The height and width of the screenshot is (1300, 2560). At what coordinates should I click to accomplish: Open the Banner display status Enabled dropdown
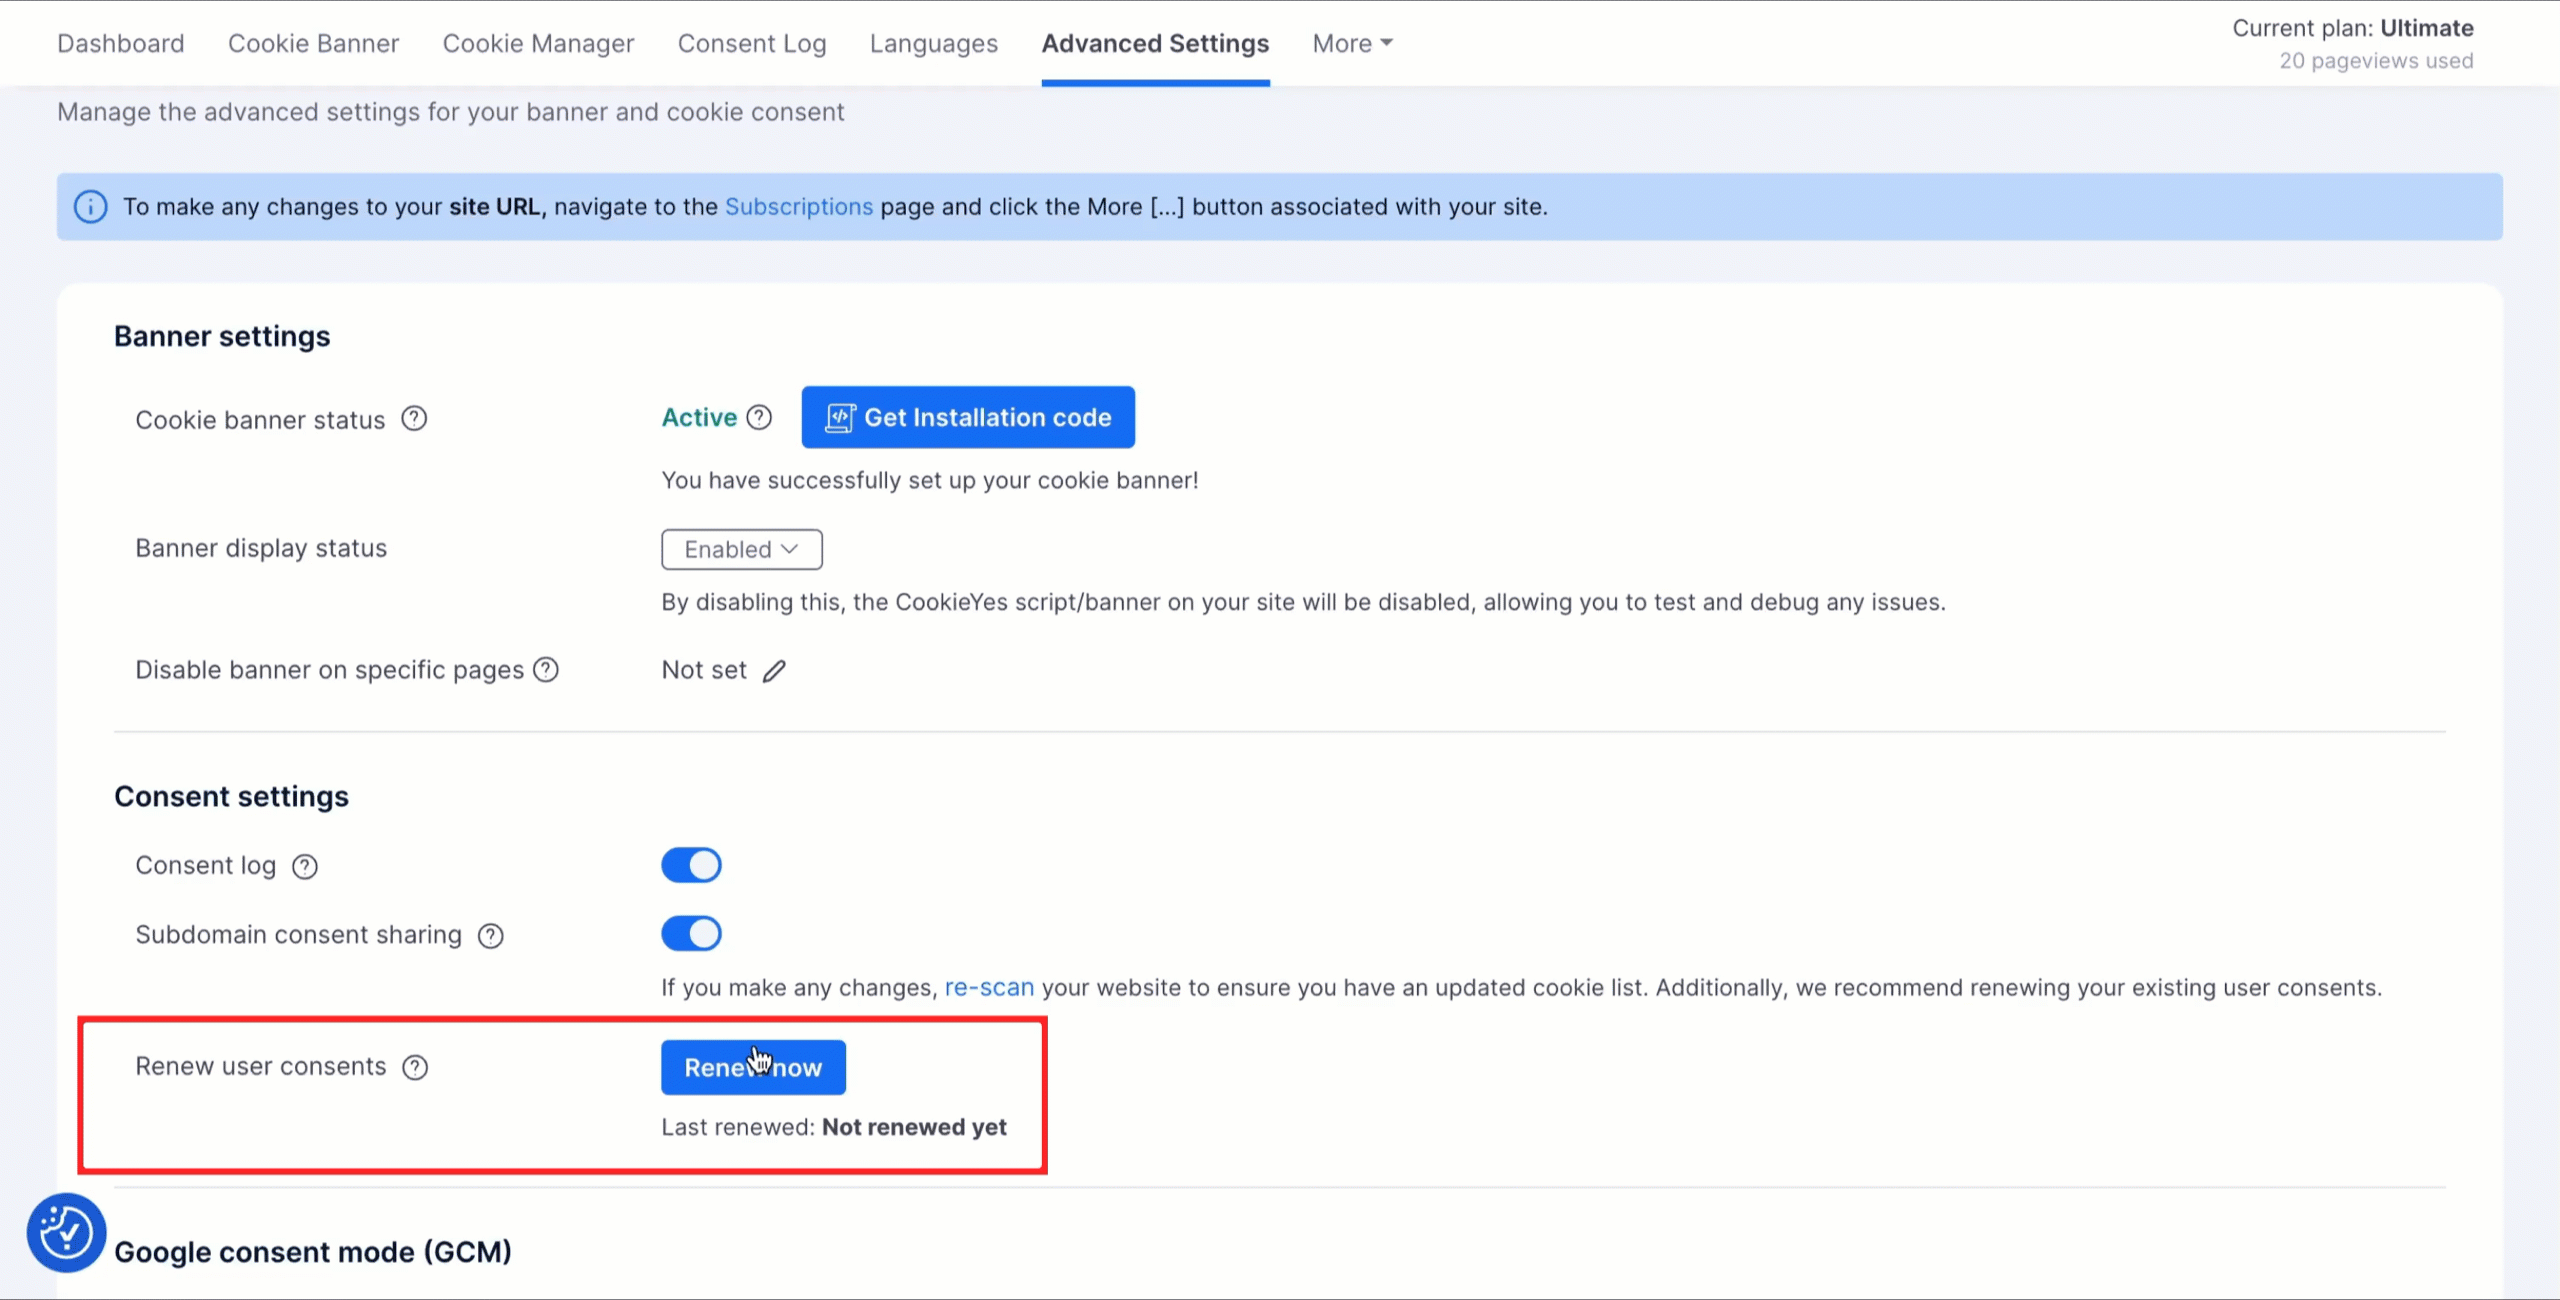[x=742, y=549]
